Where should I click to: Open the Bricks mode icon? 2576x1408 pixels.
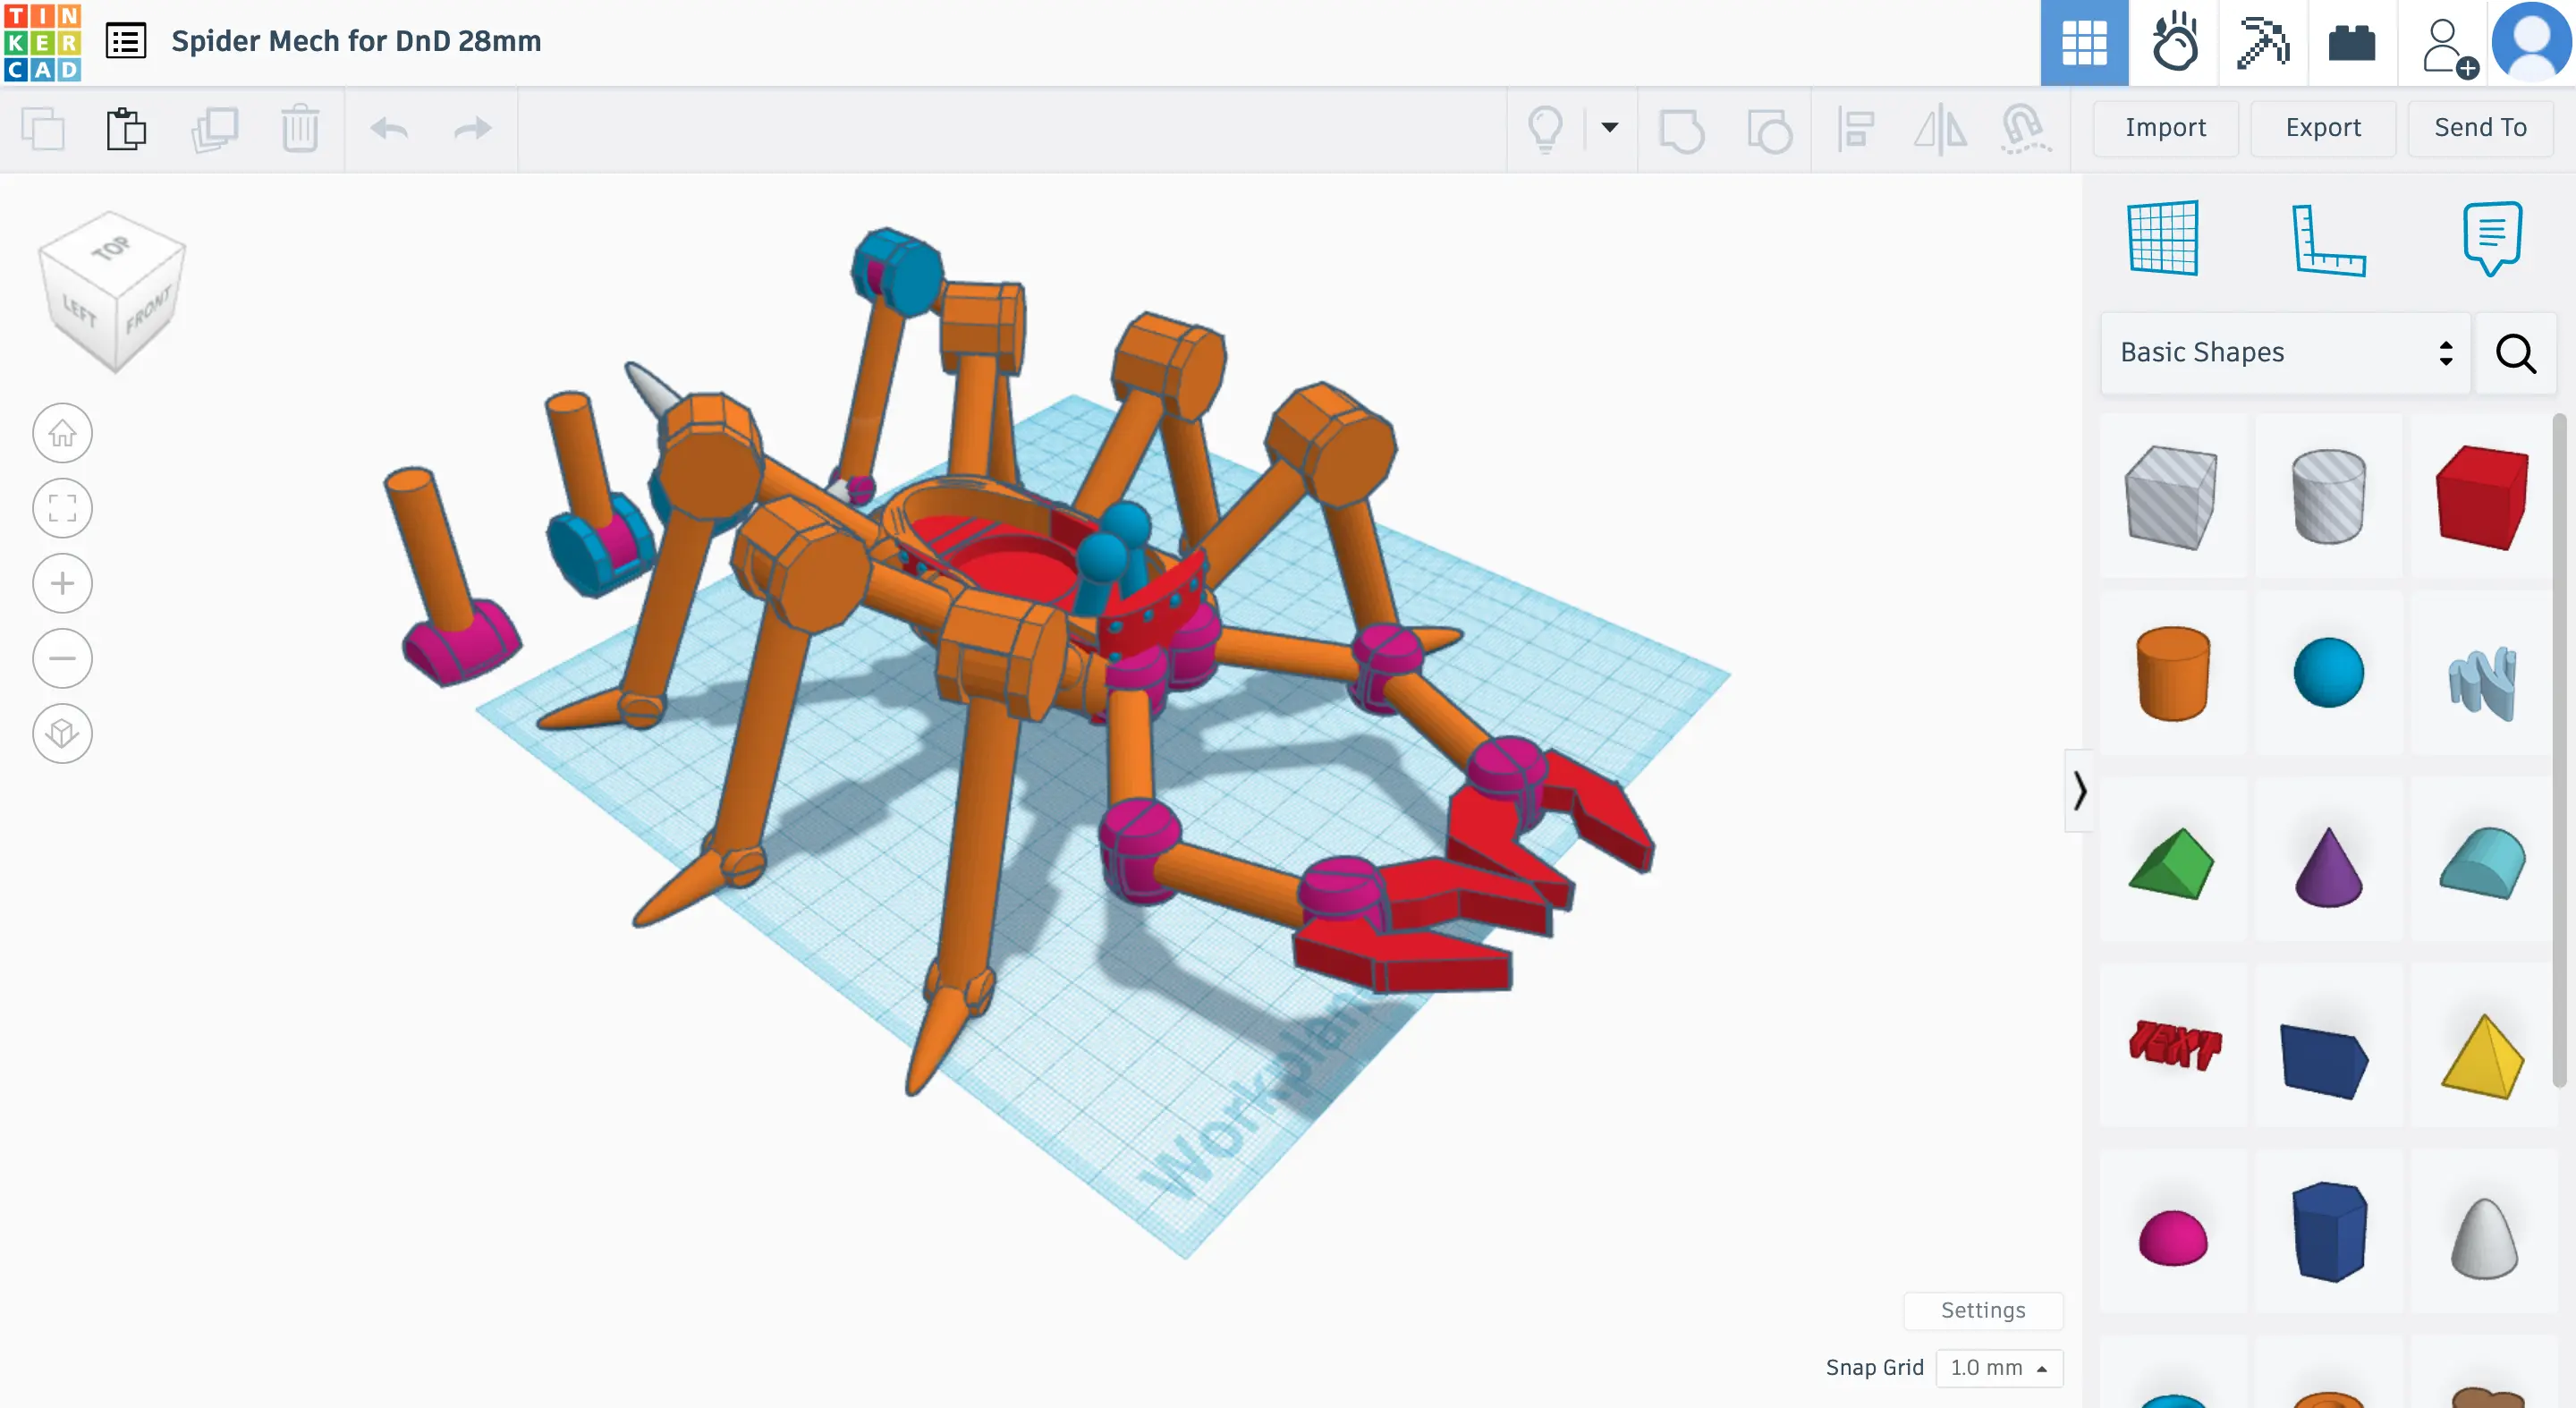[2352, 43]
